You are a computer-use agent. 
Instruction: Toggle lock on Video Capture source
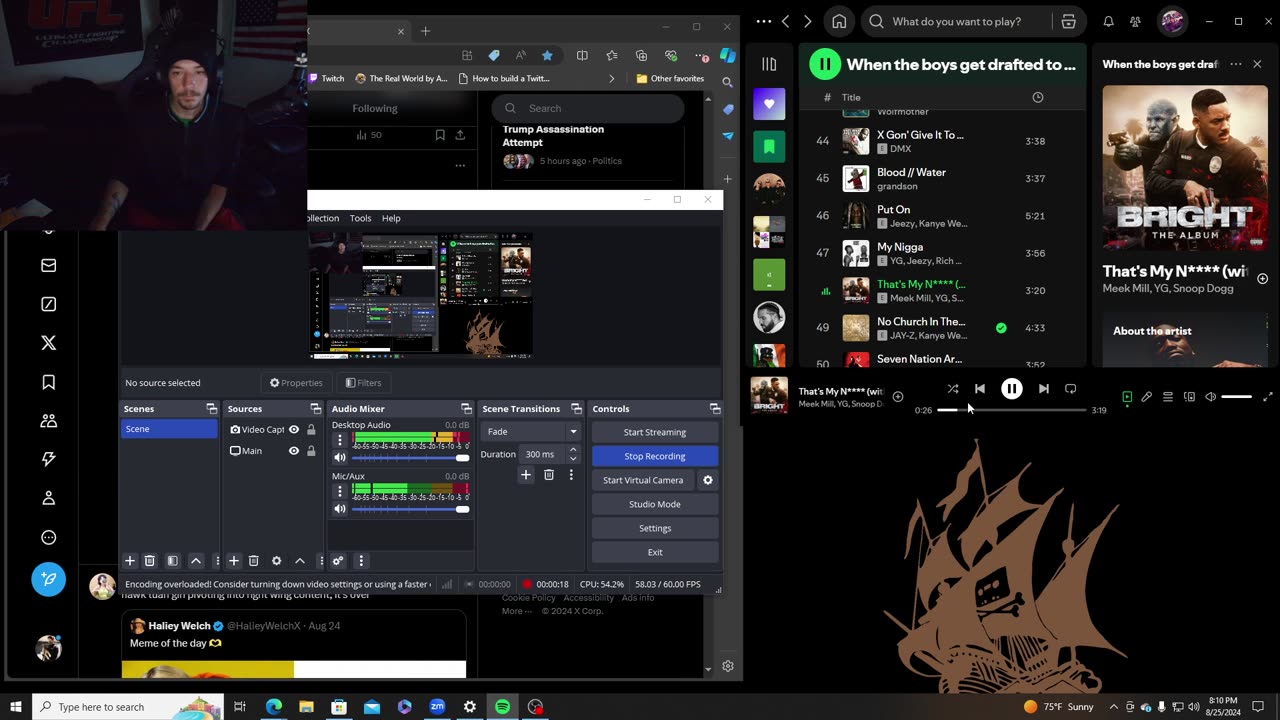311,430
